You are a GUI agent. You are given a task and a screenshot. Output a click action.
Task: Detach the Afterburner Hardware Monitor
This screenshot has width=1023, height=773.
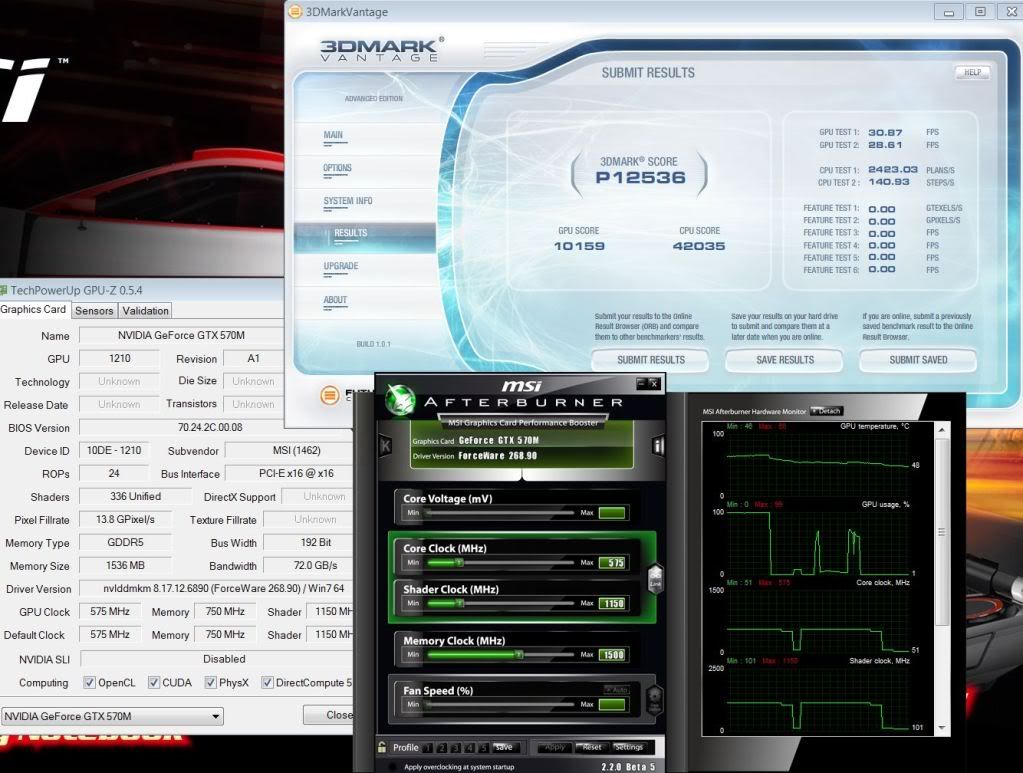(x=826, y=411)
